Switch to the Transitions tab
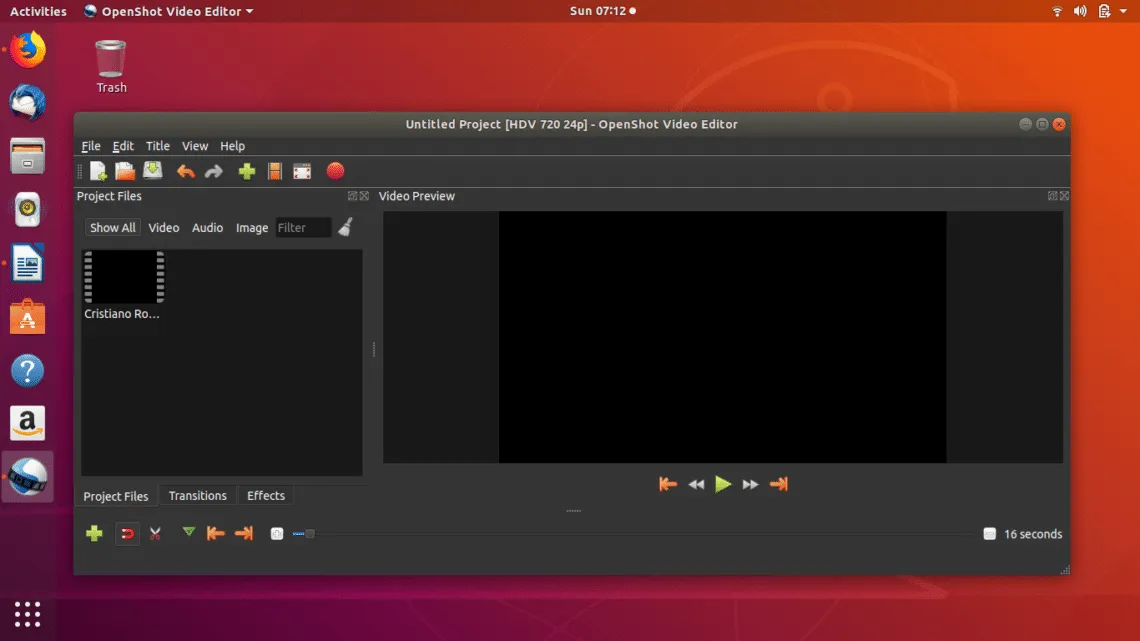 click(197, 496)
